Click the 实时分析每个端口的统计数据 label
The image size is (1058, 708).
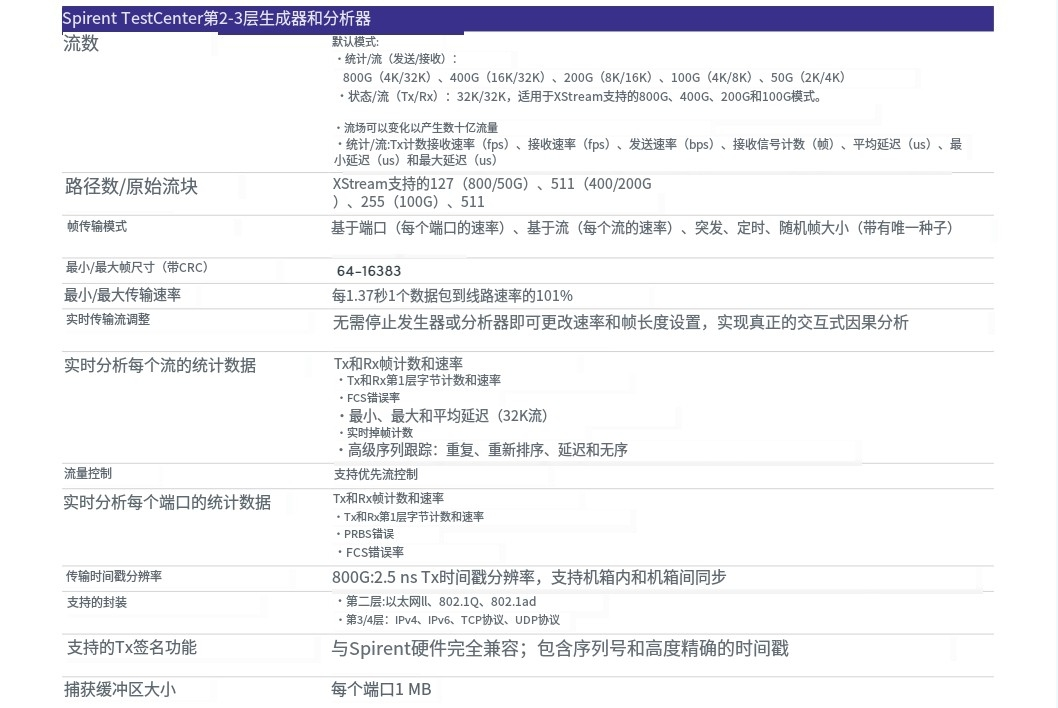tap(167, 502)
